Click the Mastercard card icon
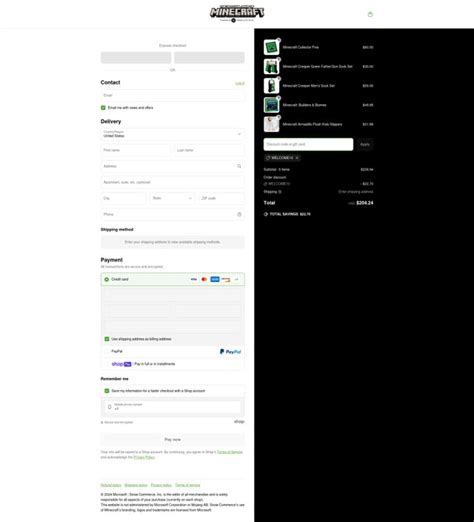The image size is (474, 522). [204, 279]
